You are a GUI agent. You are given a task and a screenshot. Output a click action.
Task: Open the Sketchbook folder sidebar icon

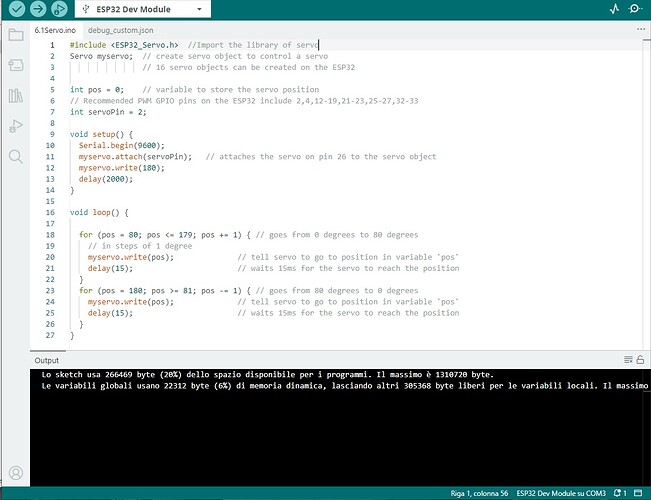(x=16, y=35)
